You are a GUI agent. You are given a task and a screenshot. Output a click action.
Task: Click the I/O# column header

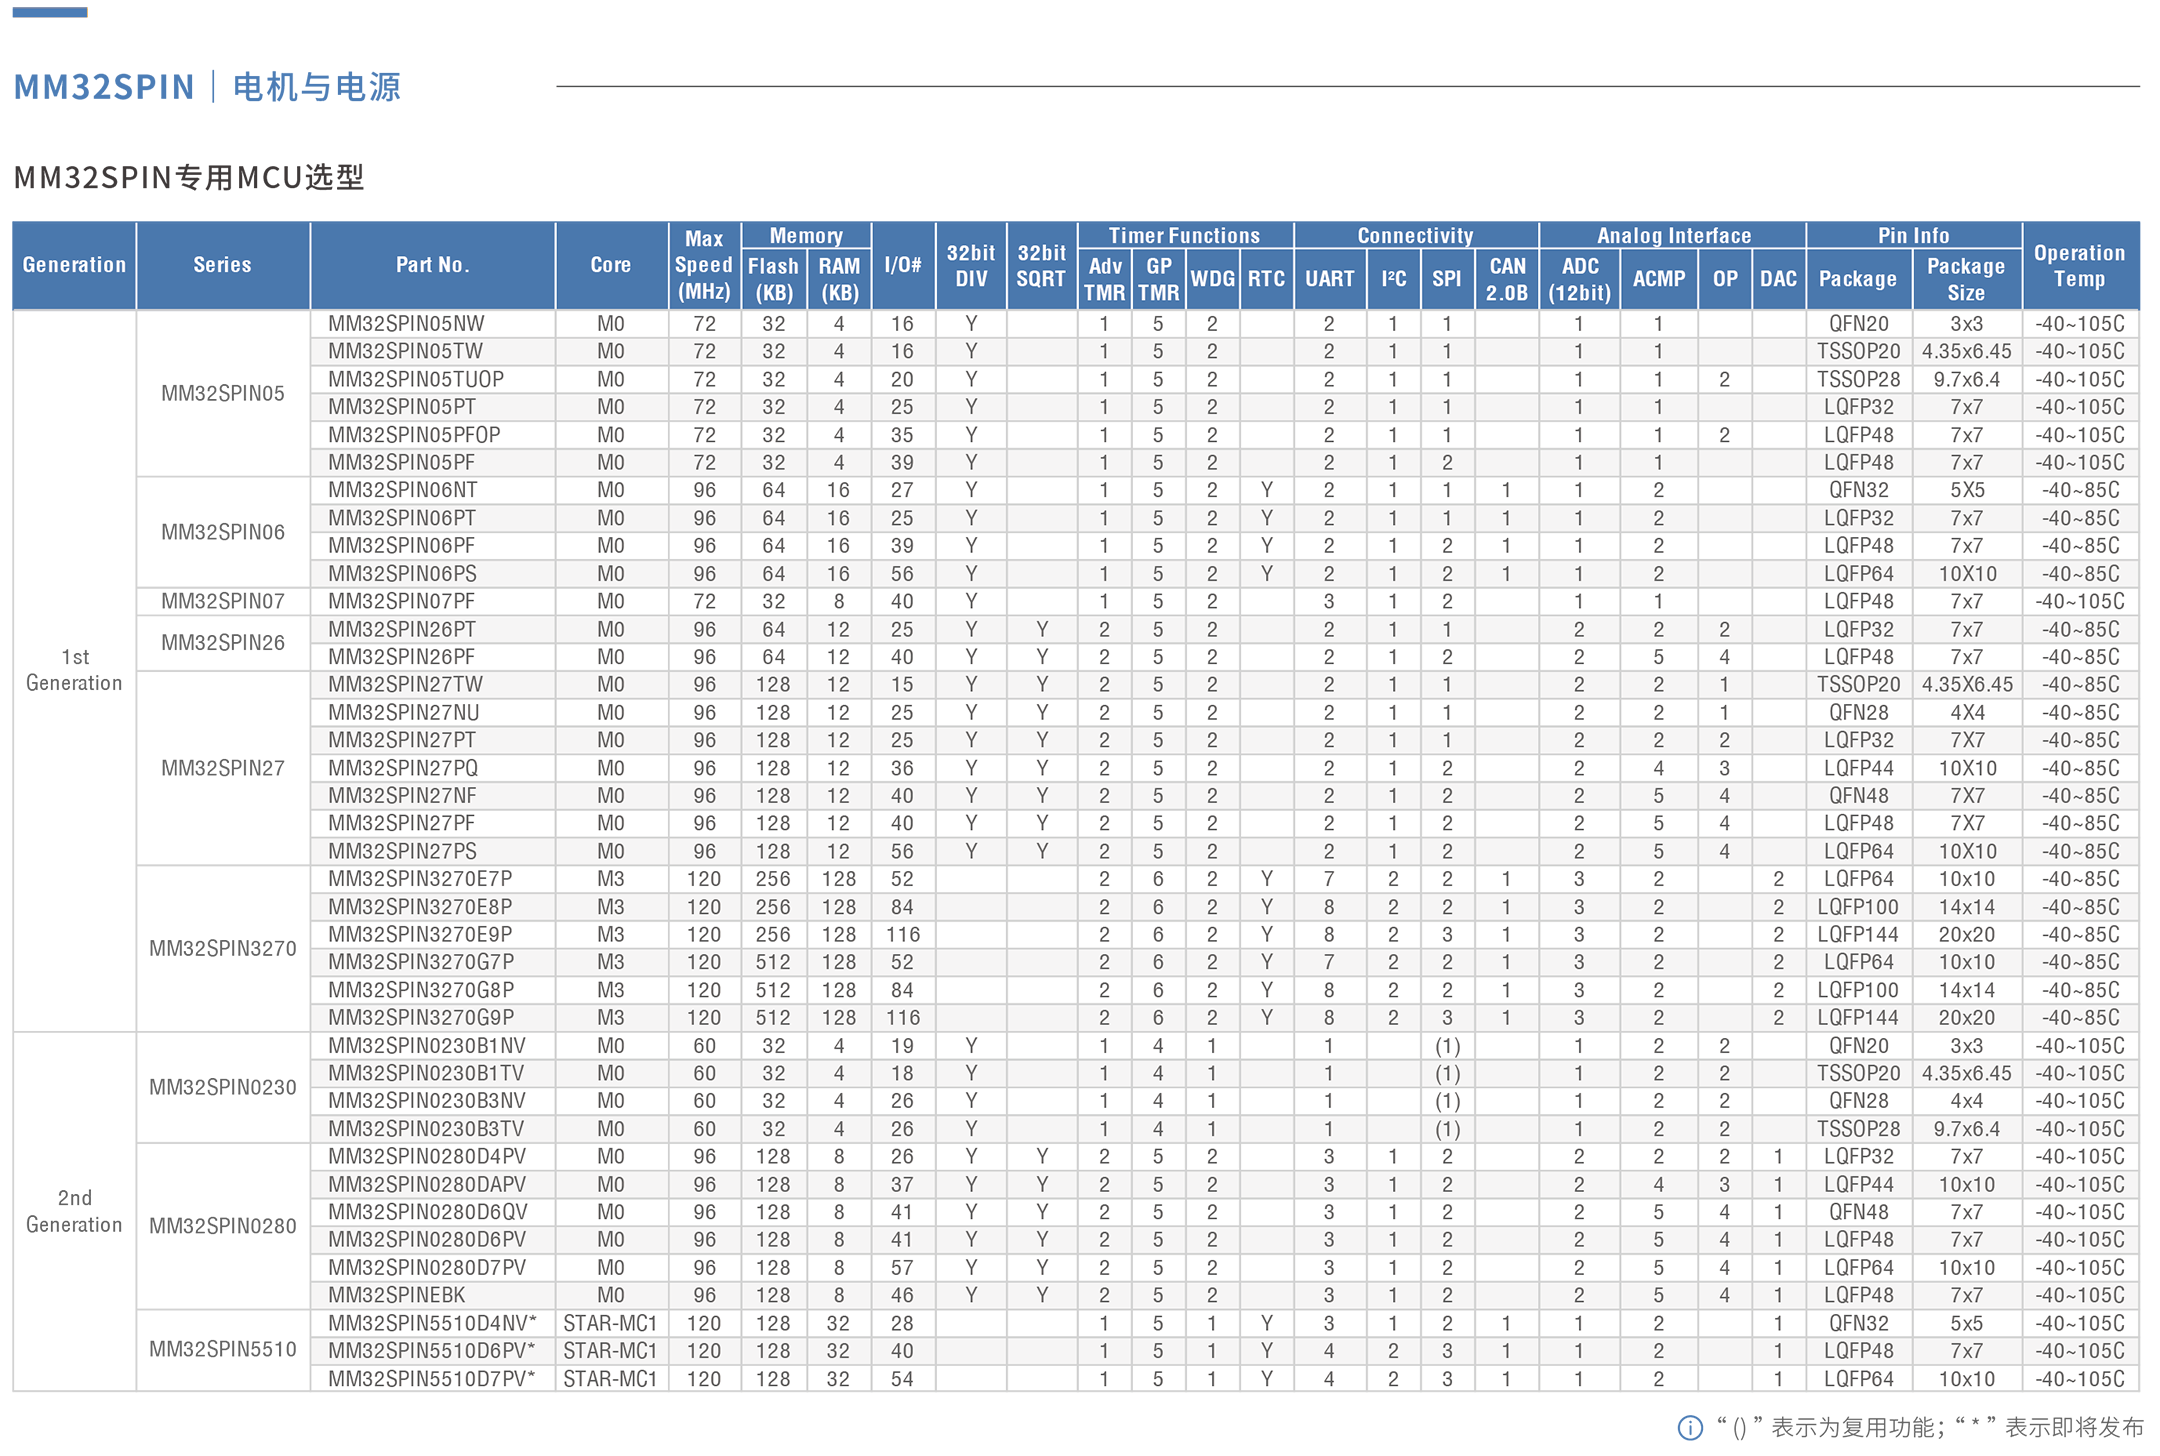[x=903, y=265]
